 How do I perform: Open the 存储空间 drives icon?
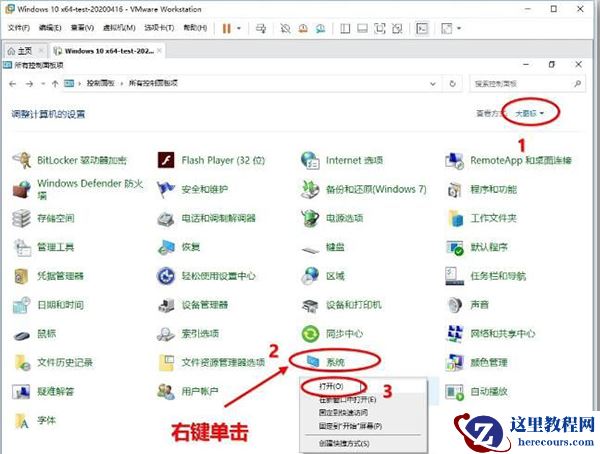(21, 218)
